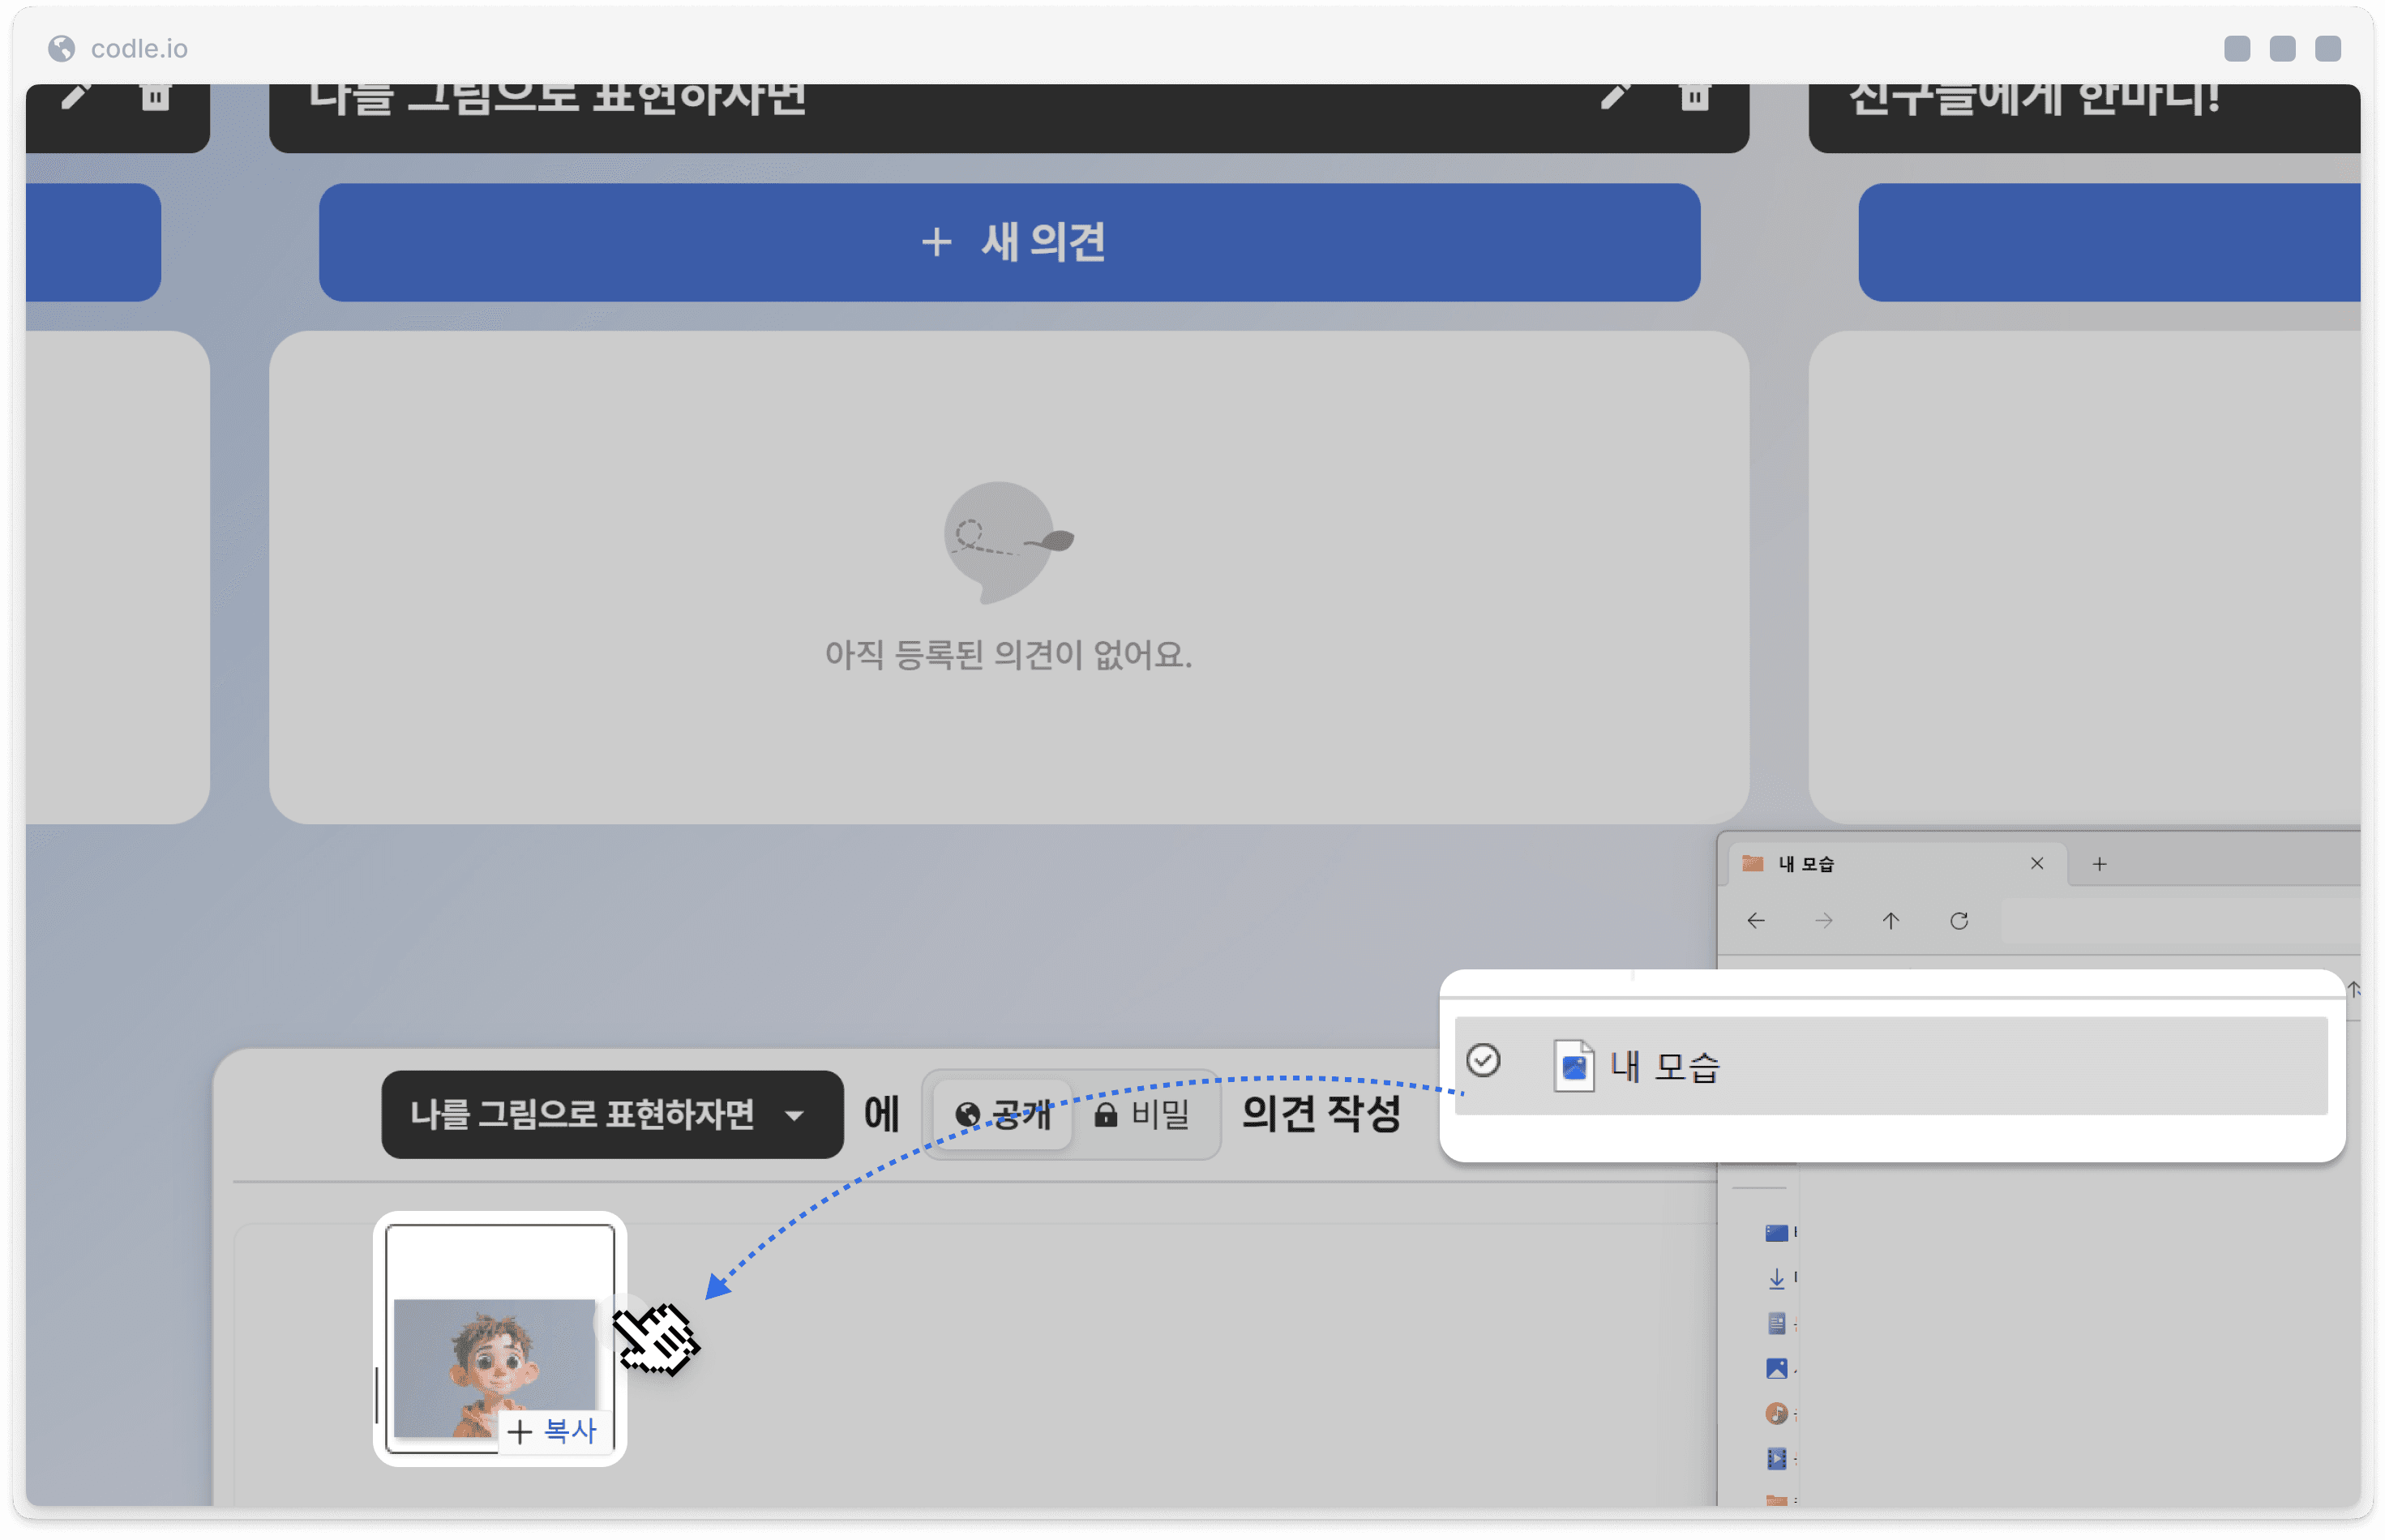The width and height of the screenshot is (2385, 1540).
Task: Click the trash icon on '나를 그림으로 표현하자면' column
Action: (x=1694, y=96)
